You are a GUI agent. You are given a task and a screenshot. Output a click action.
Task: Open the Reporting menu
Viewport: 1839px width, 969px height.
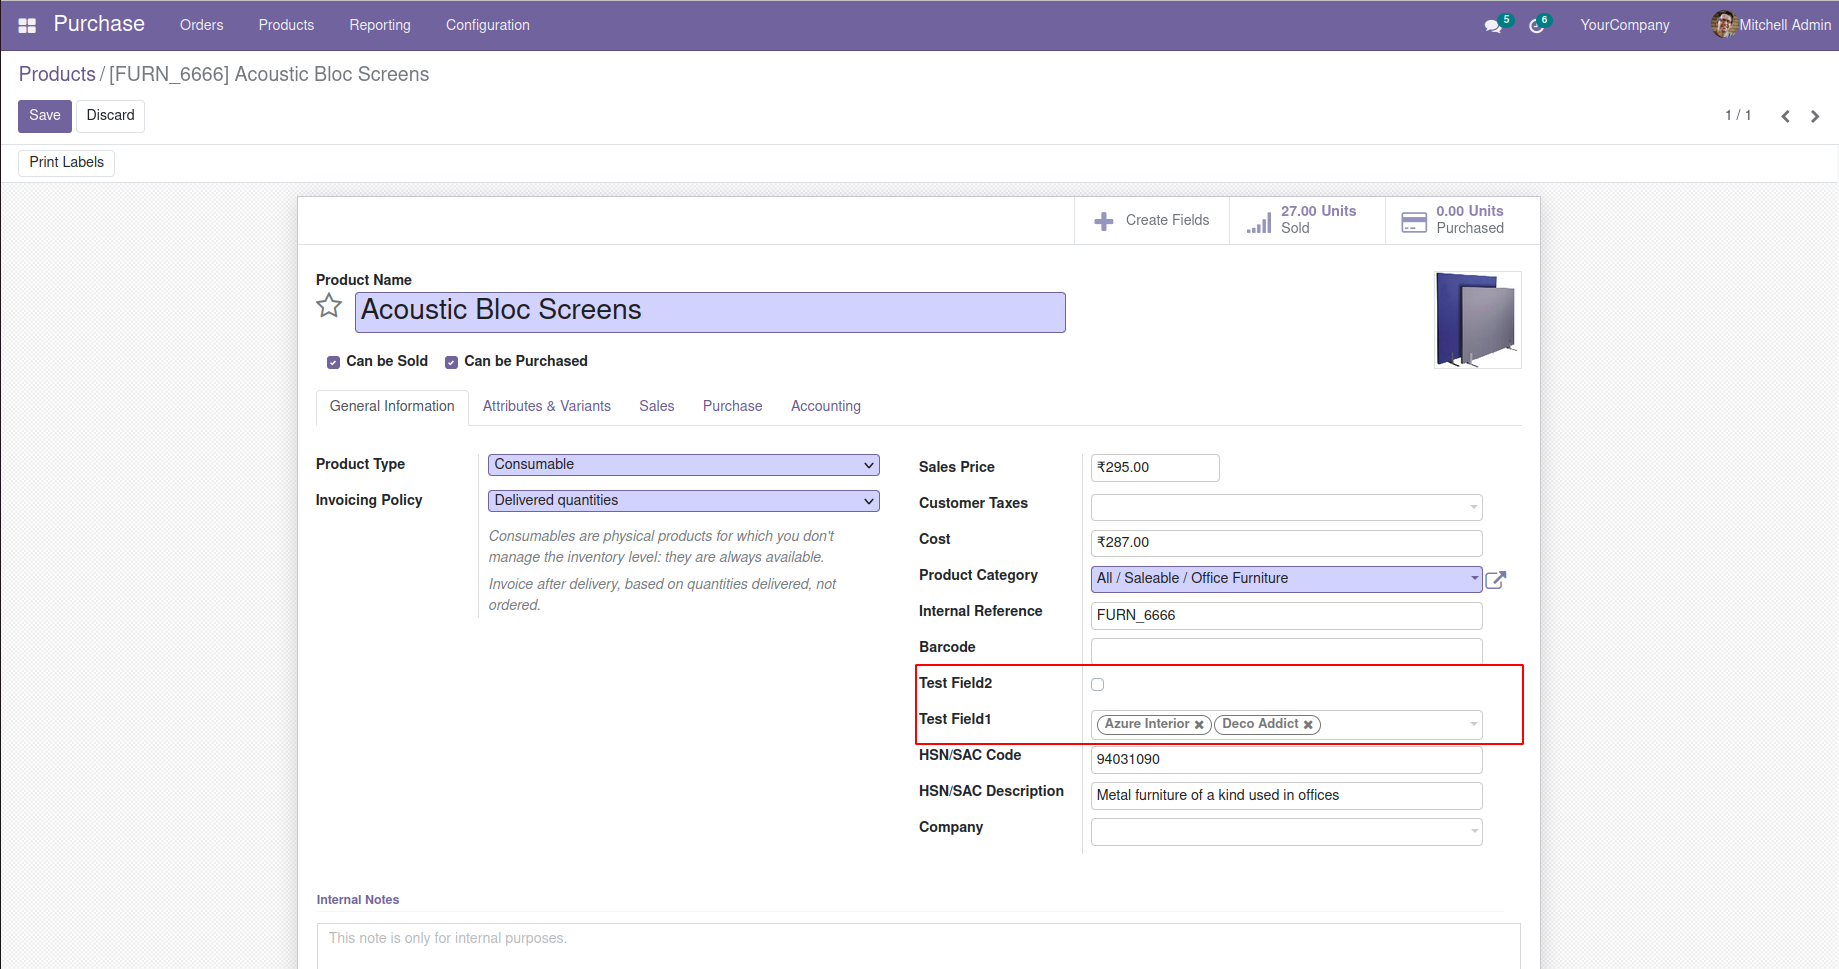[x=379, y=25]
